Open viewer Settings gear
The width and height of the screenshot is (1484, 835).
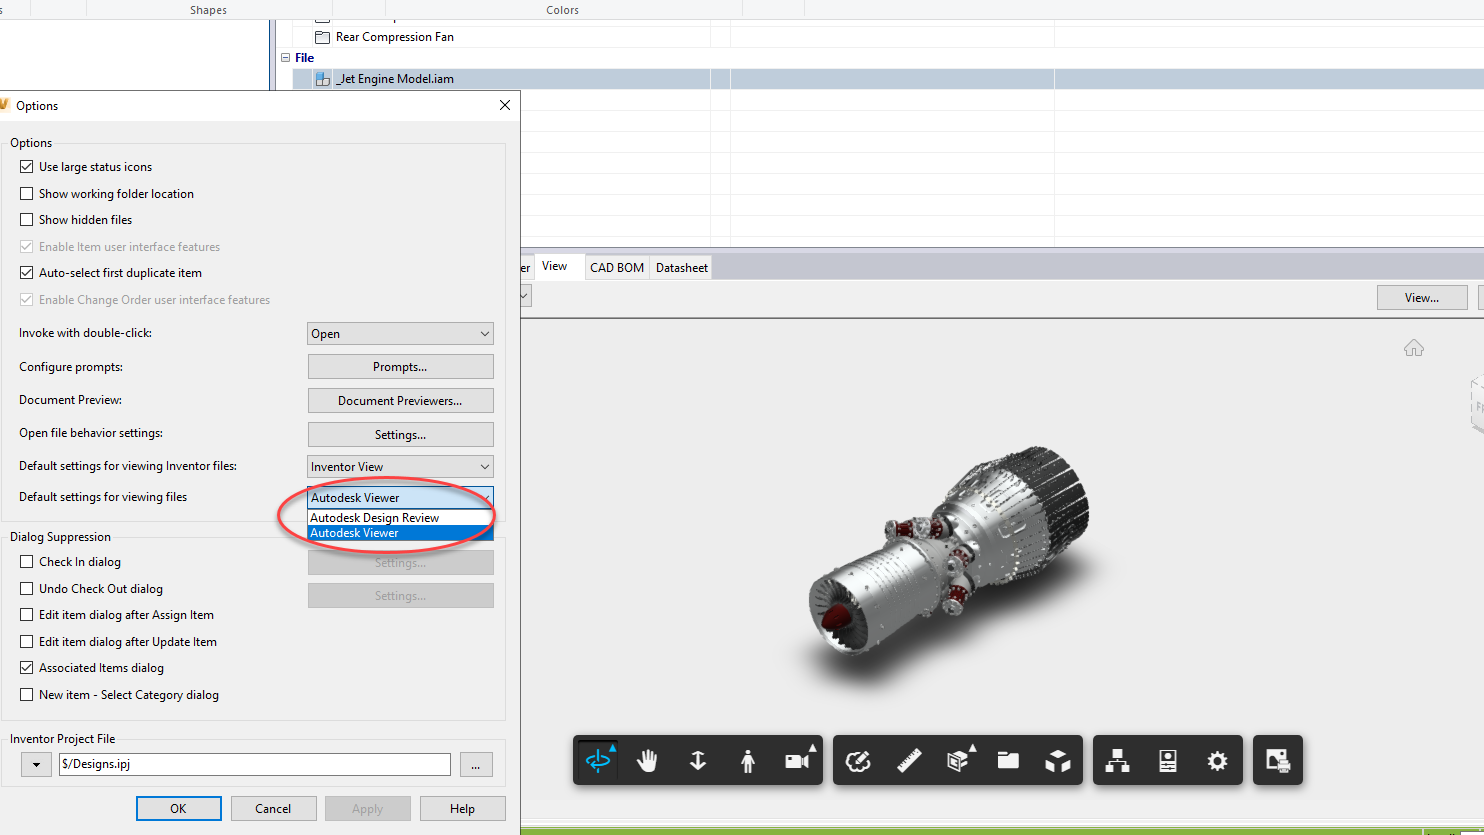point(1217,761)
